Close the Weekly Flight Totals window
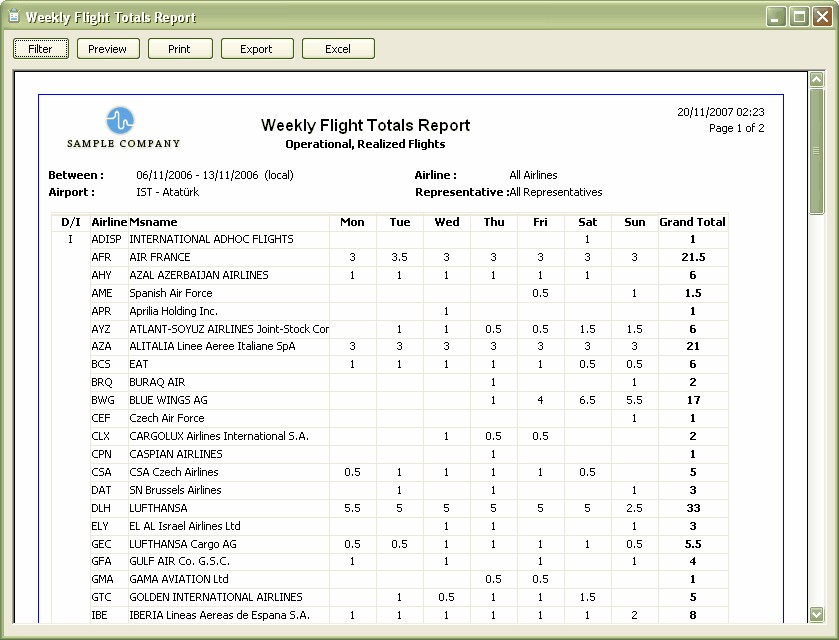The width and height of the screenshot is (839, 640). [x=822, y=17]
